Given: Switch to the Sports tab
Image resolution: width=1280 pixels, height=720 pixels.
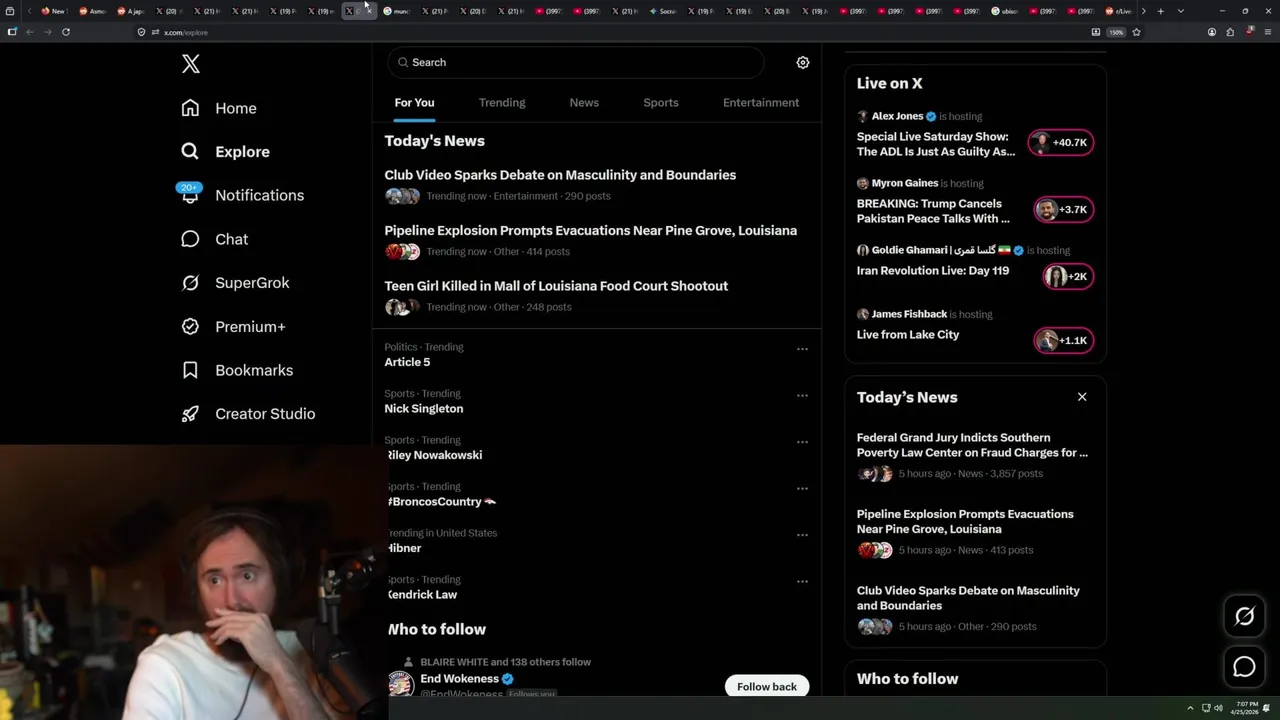Looking at the screenshot, I should (x=661, y=103).
